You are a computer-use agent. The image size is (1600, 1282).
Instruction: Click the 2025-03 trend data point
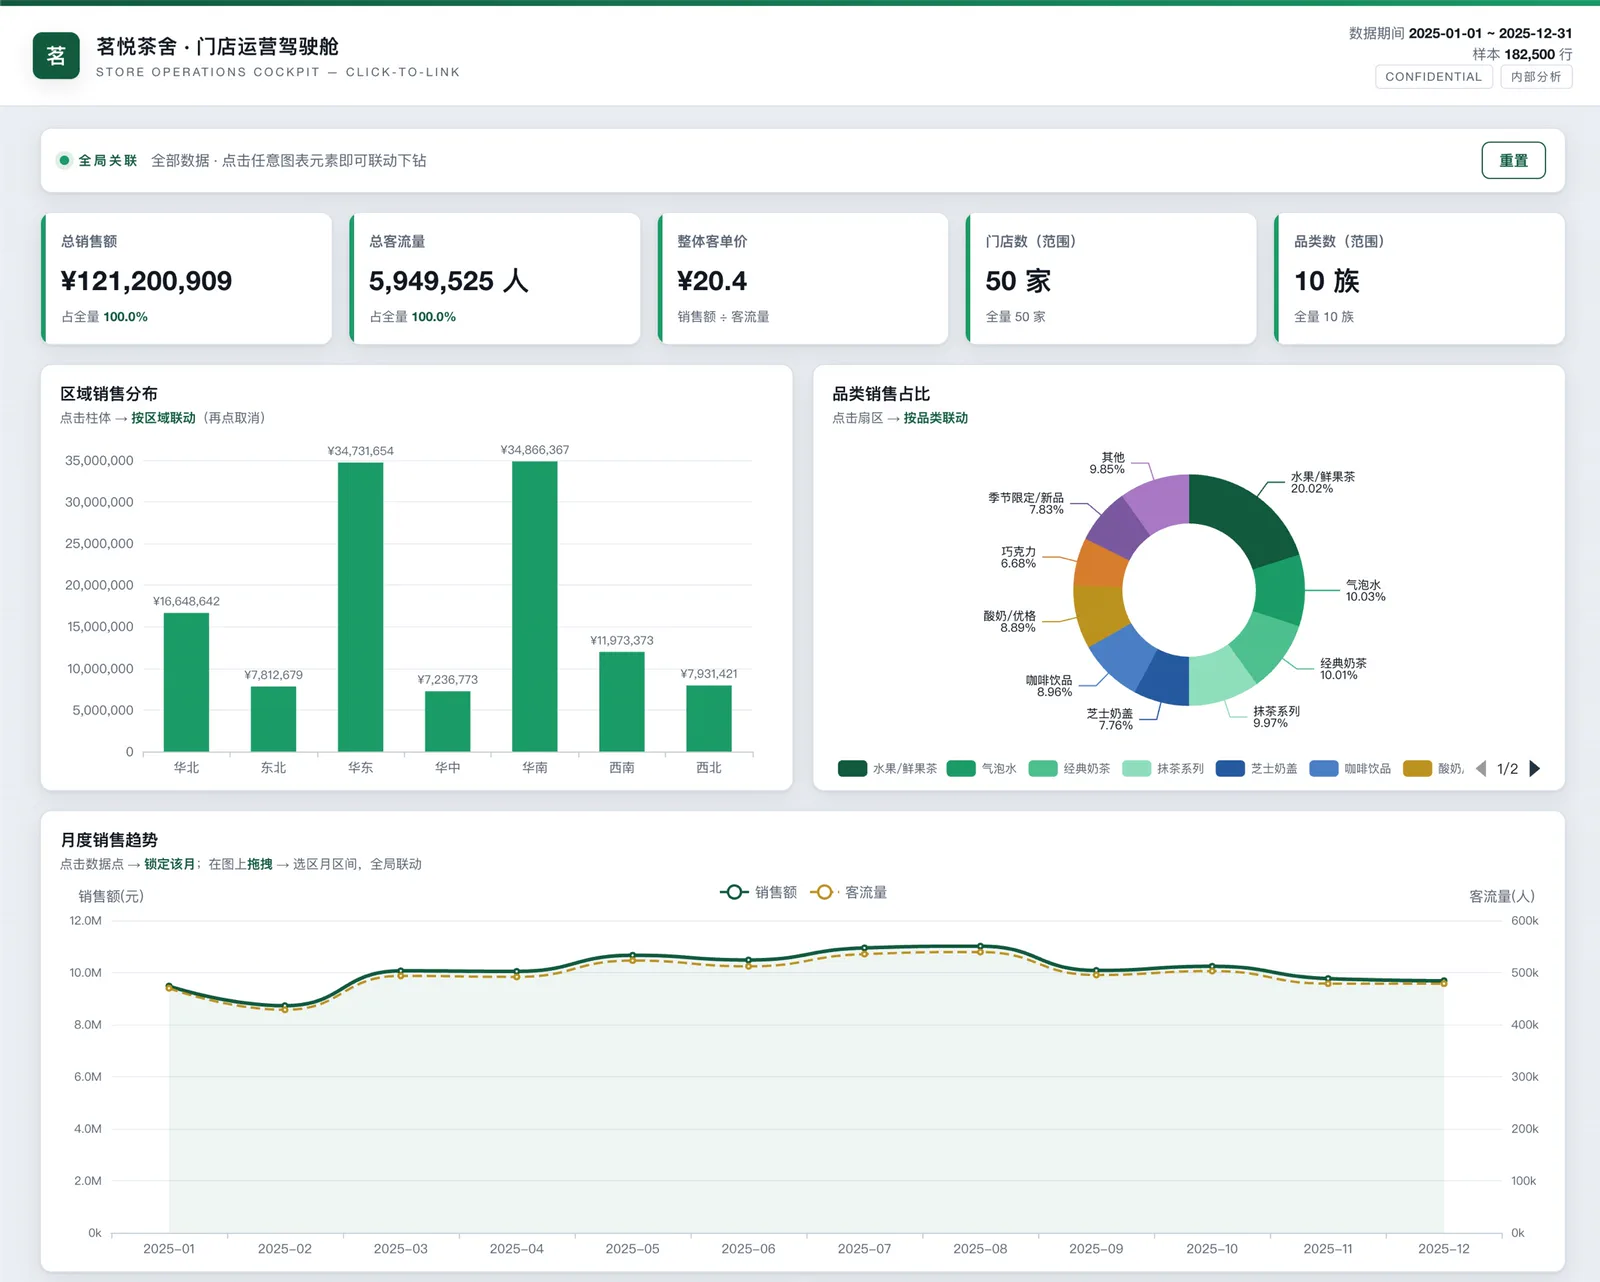pos(401,971)
